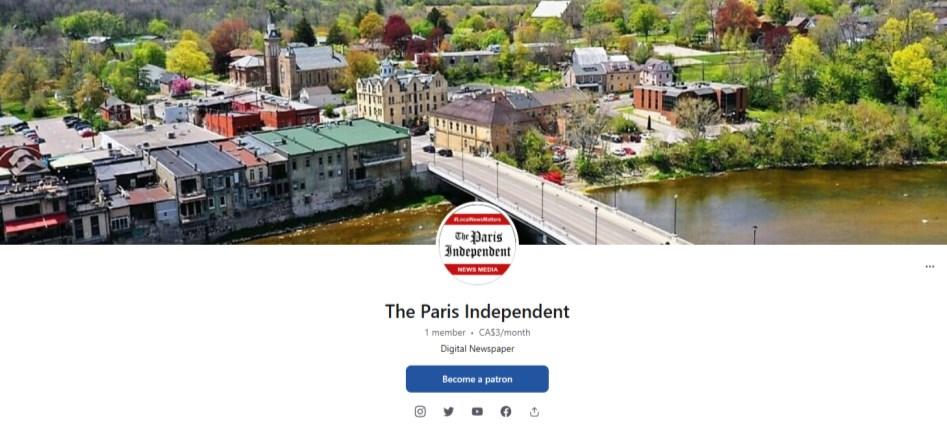Click the 1 member count text

[x=445, y=332]
